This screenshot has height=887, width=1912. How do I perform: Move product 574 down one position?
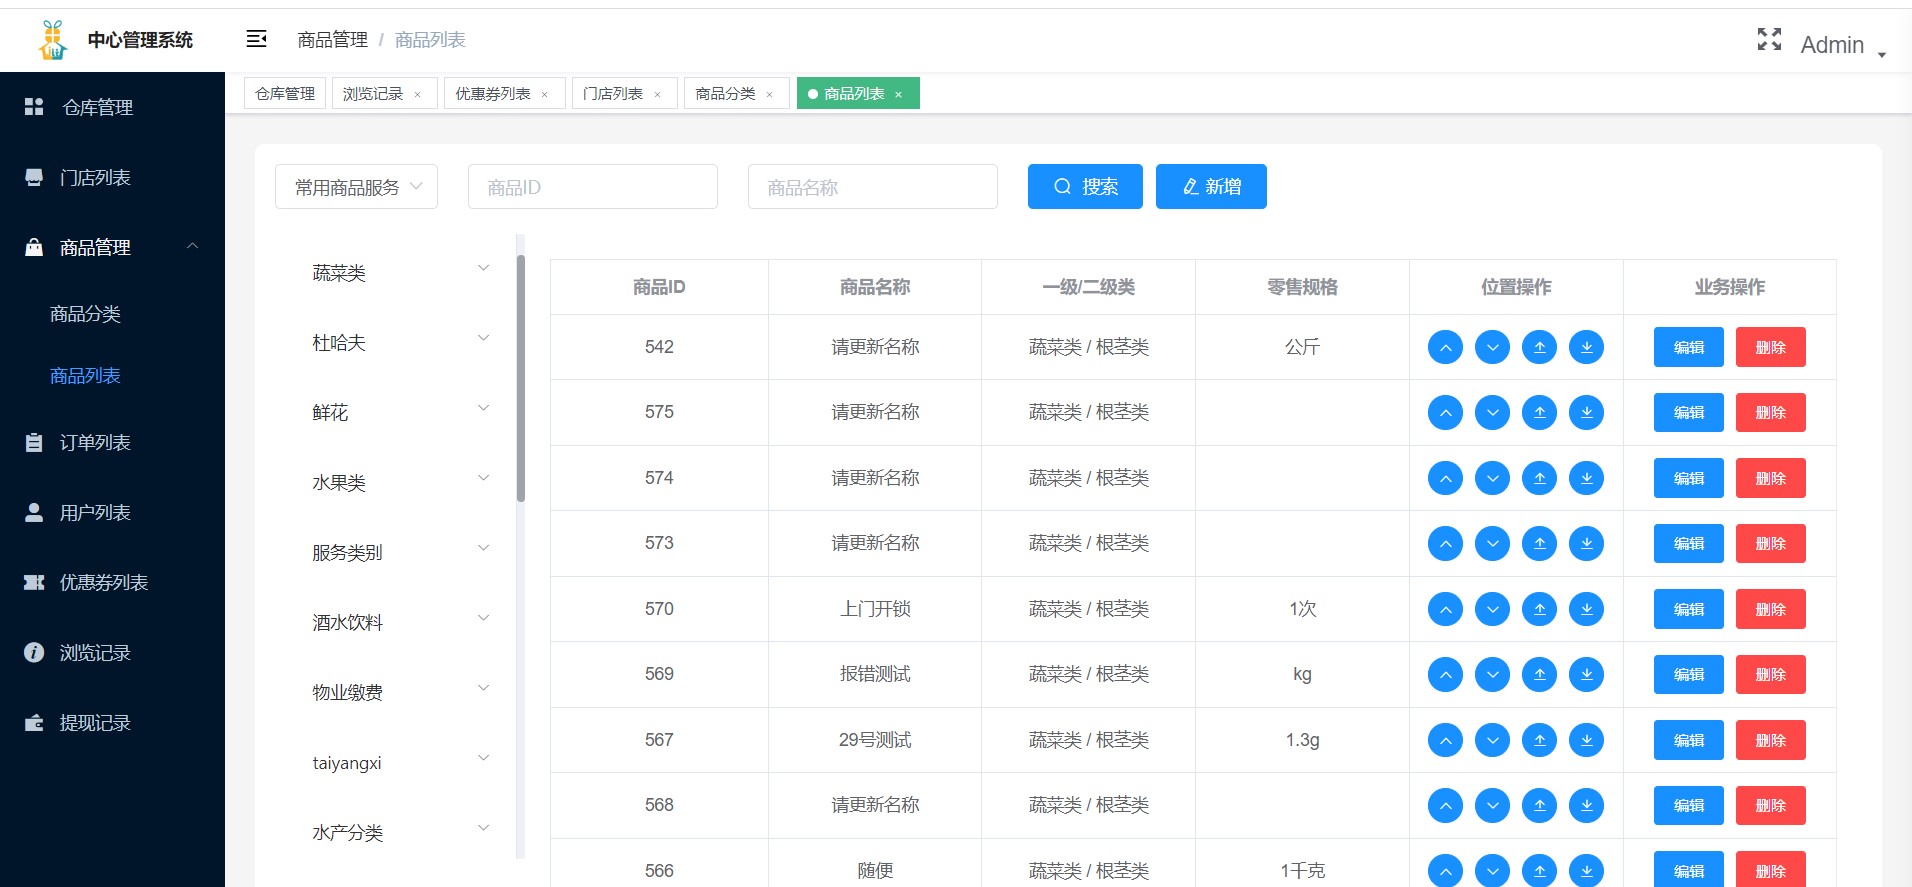pos(1492,478)
